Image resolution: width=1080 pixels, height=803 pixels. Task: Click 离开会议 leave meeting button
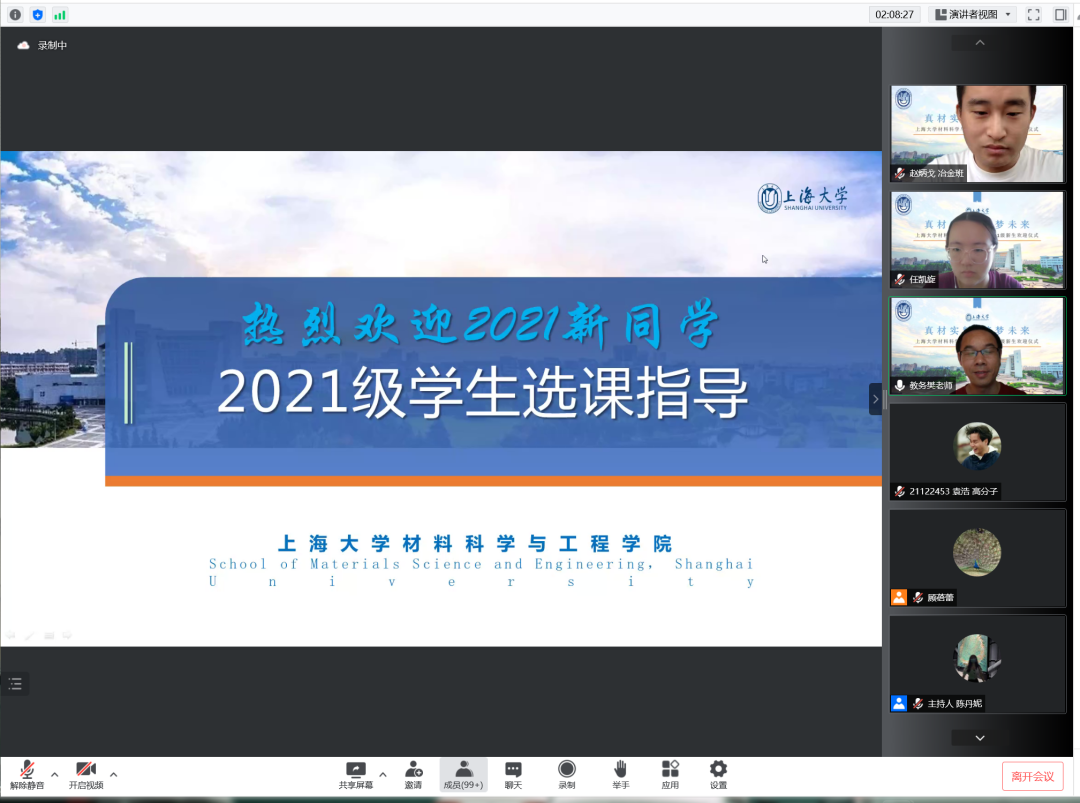(x=1032, y=777)
